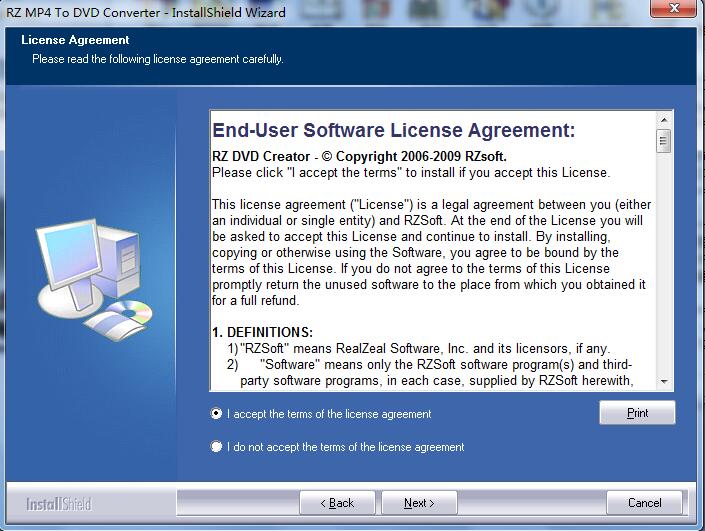Click the Print button

point(637,413)
